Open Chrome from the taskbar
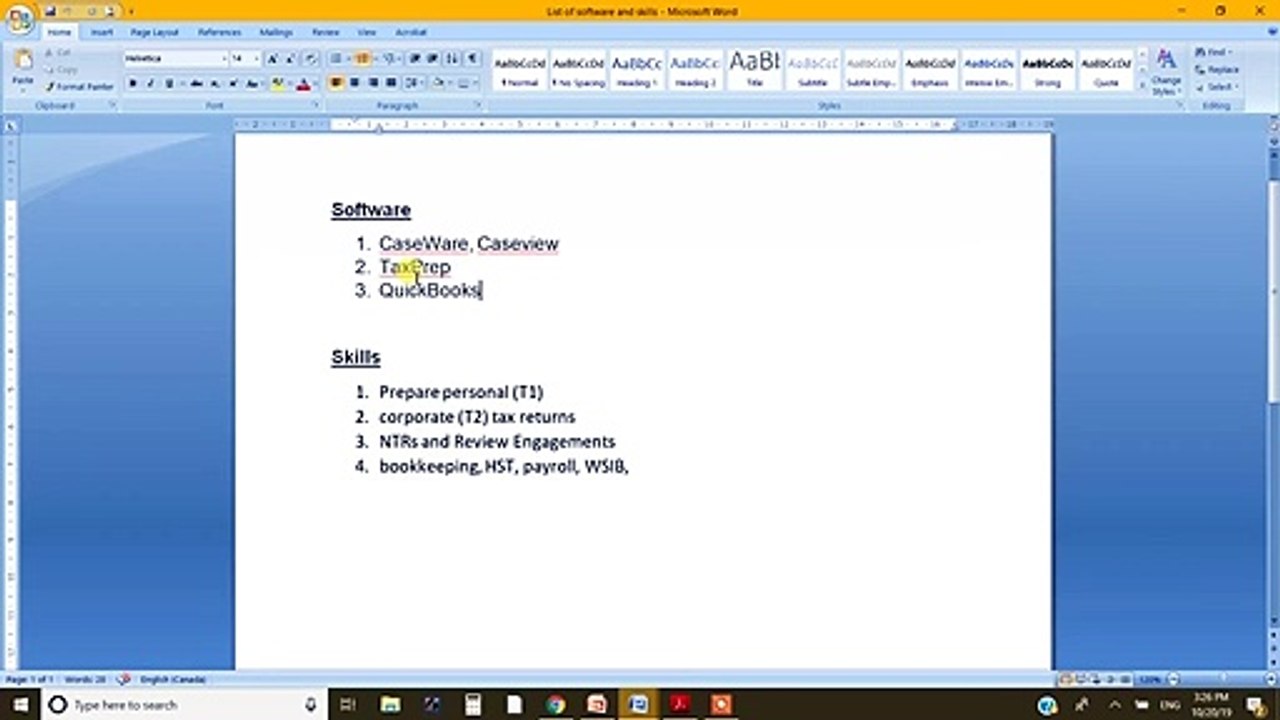Screen dimensions: 1280x720 pos(556,705)
